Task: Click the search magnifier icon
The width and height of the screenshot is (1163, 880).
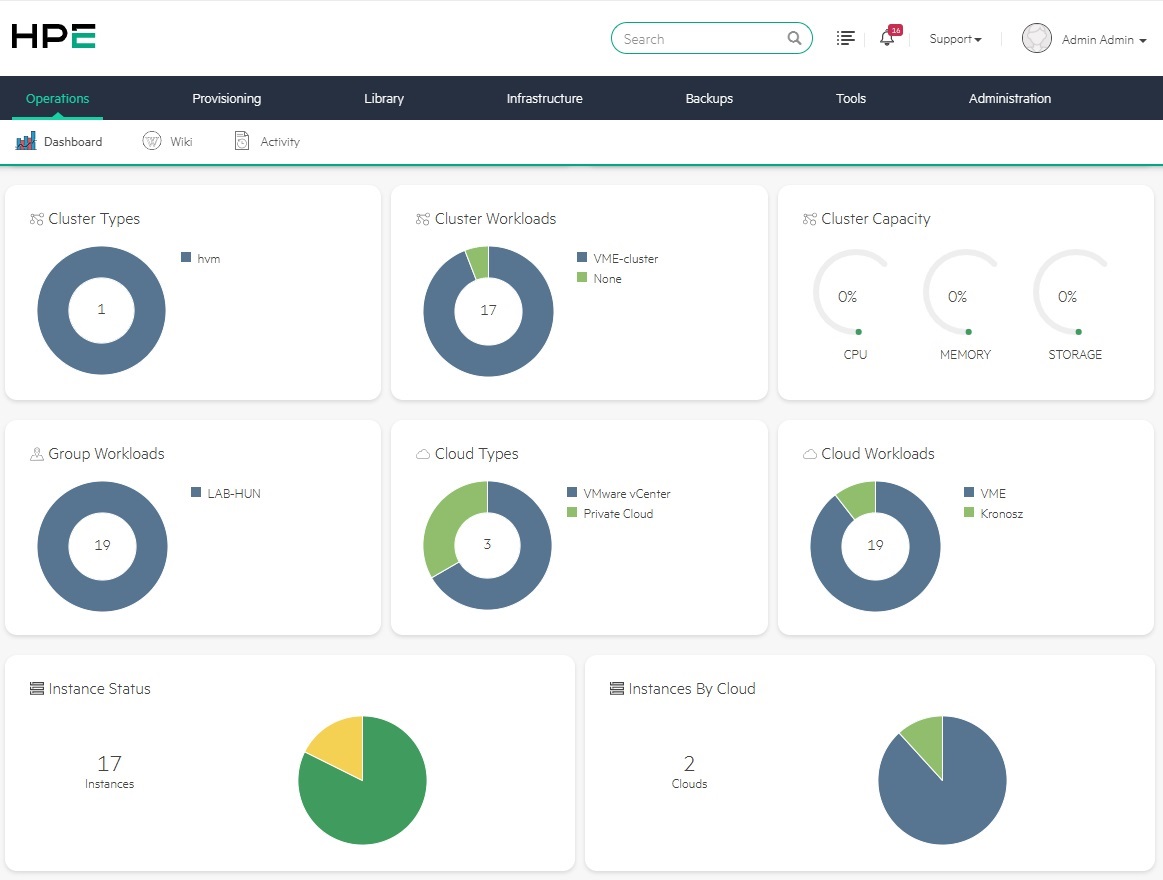Action: (x=794, y=39)
